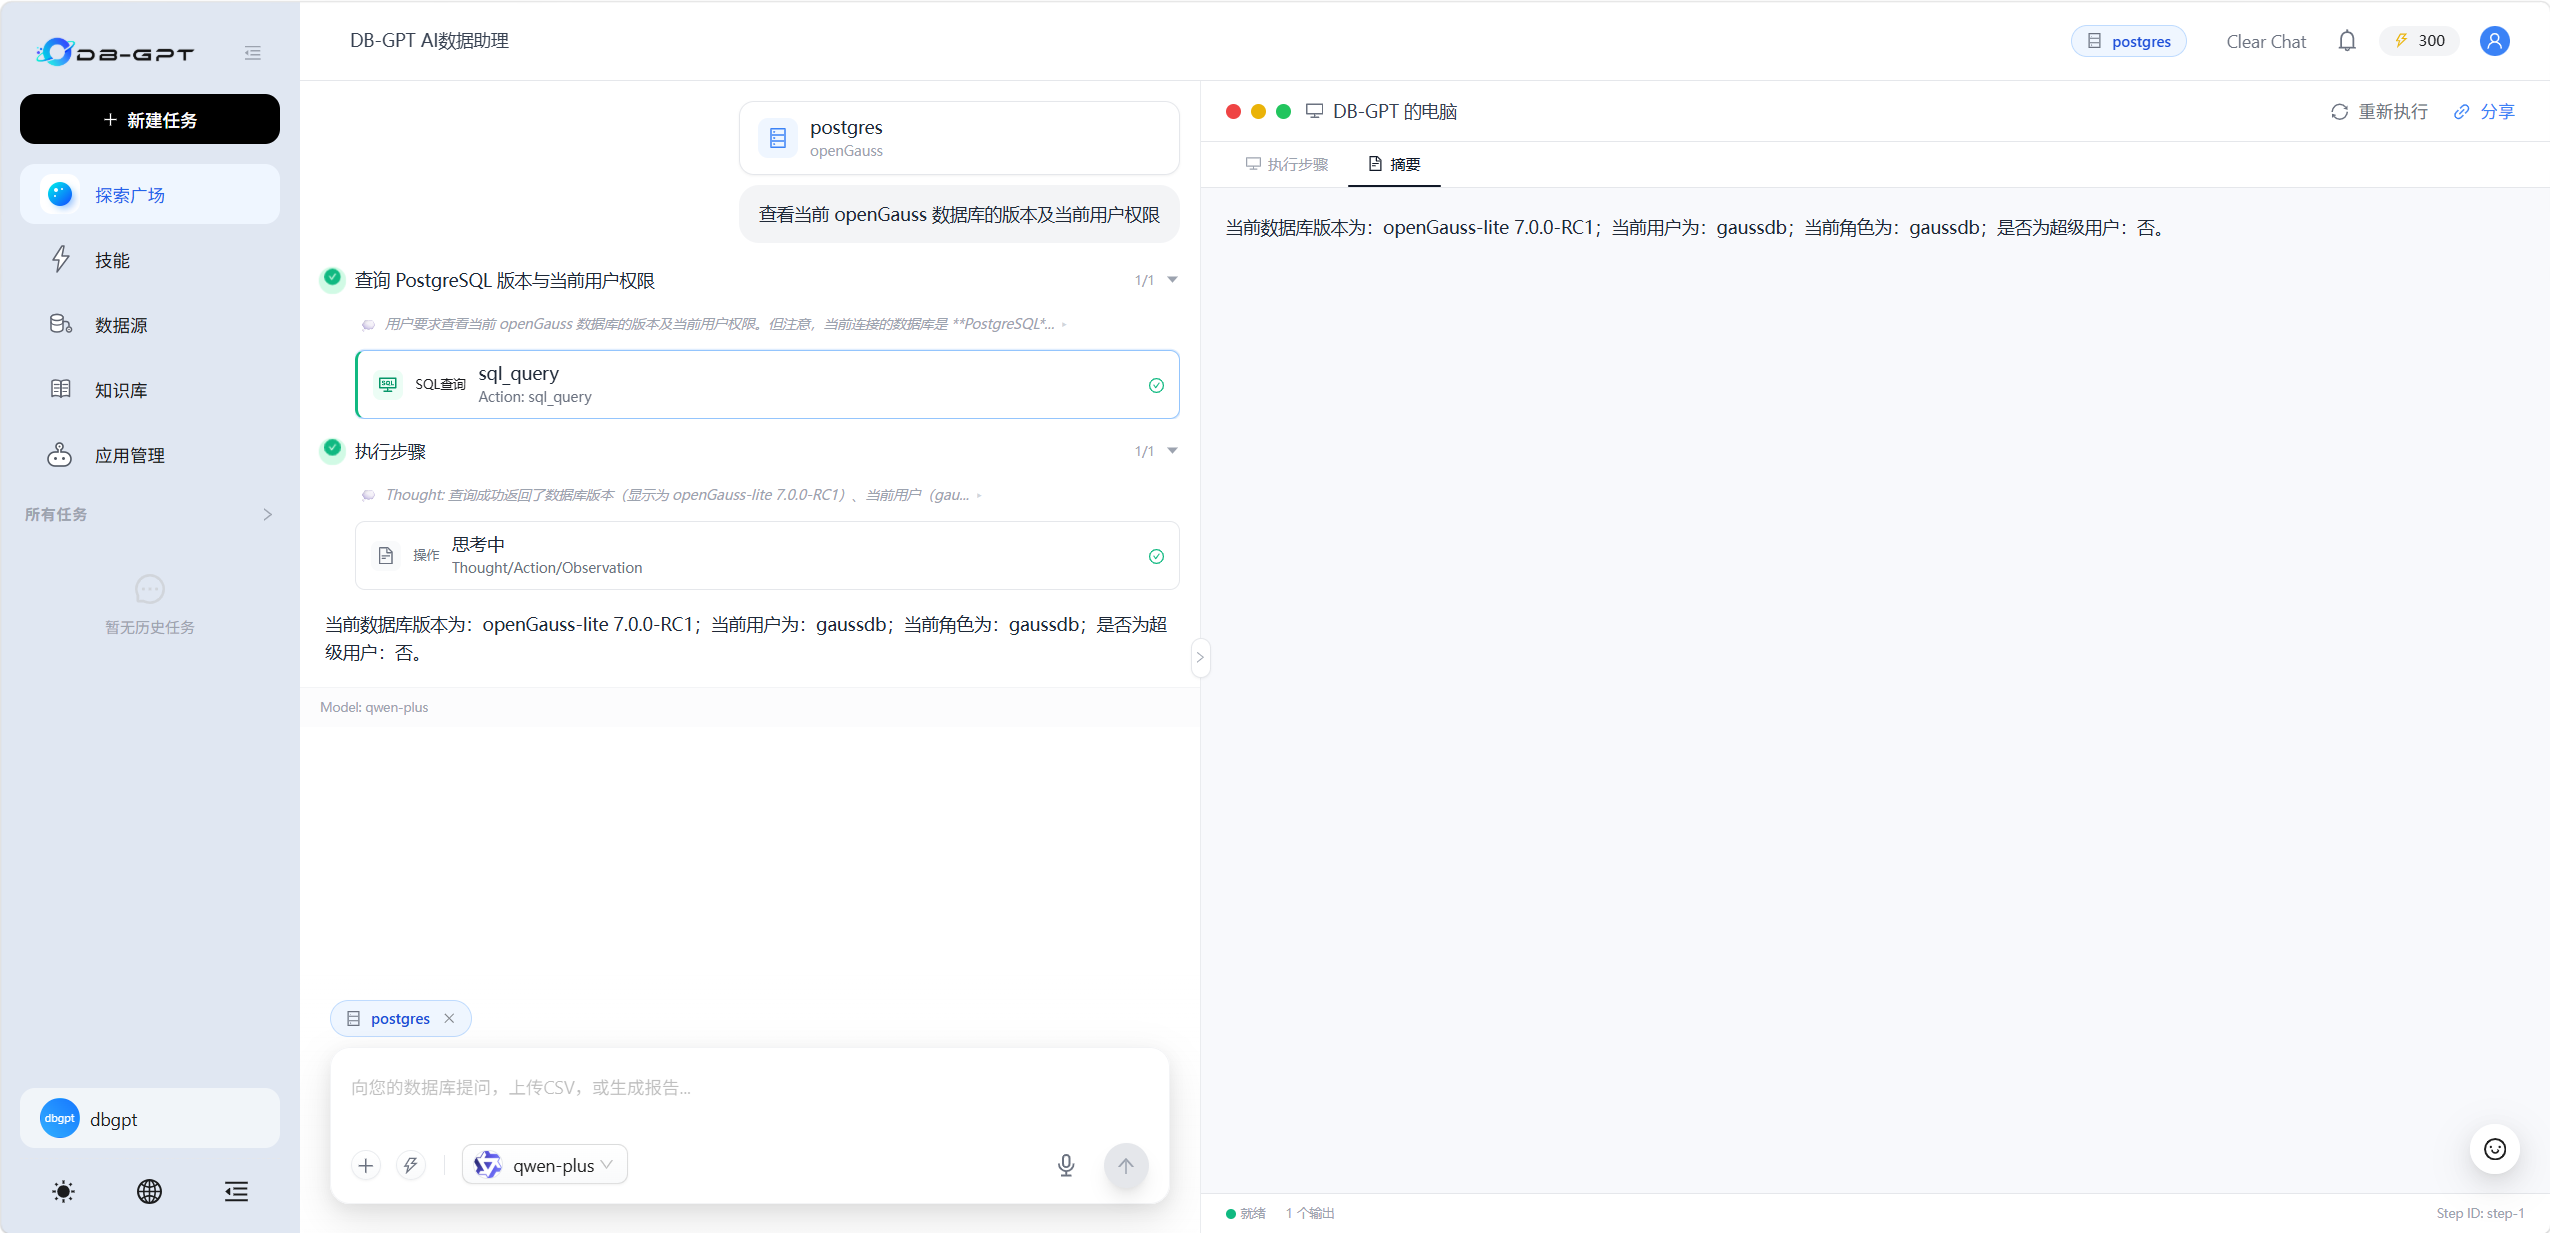This screenshot has width=2550, height=1233.
Task: Toggle the right panel collapse handle
Action: 1200,657
